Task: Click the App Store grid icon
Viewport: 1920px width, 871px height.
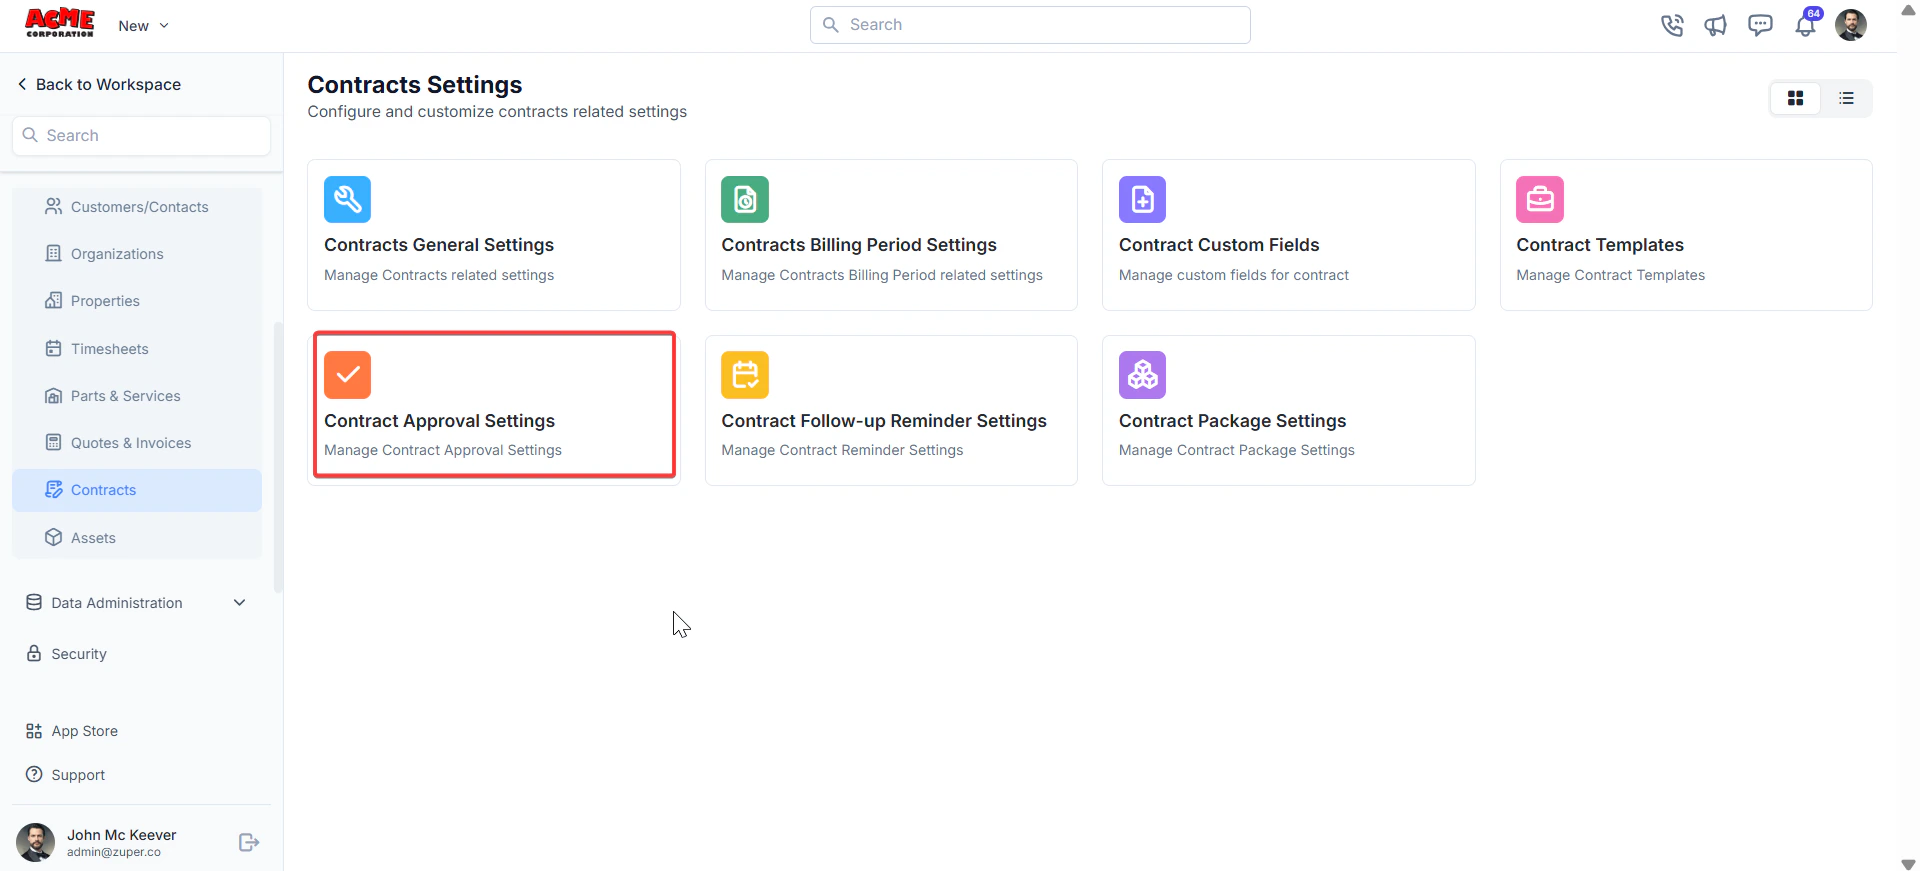Action: click(x=34, y=731)
